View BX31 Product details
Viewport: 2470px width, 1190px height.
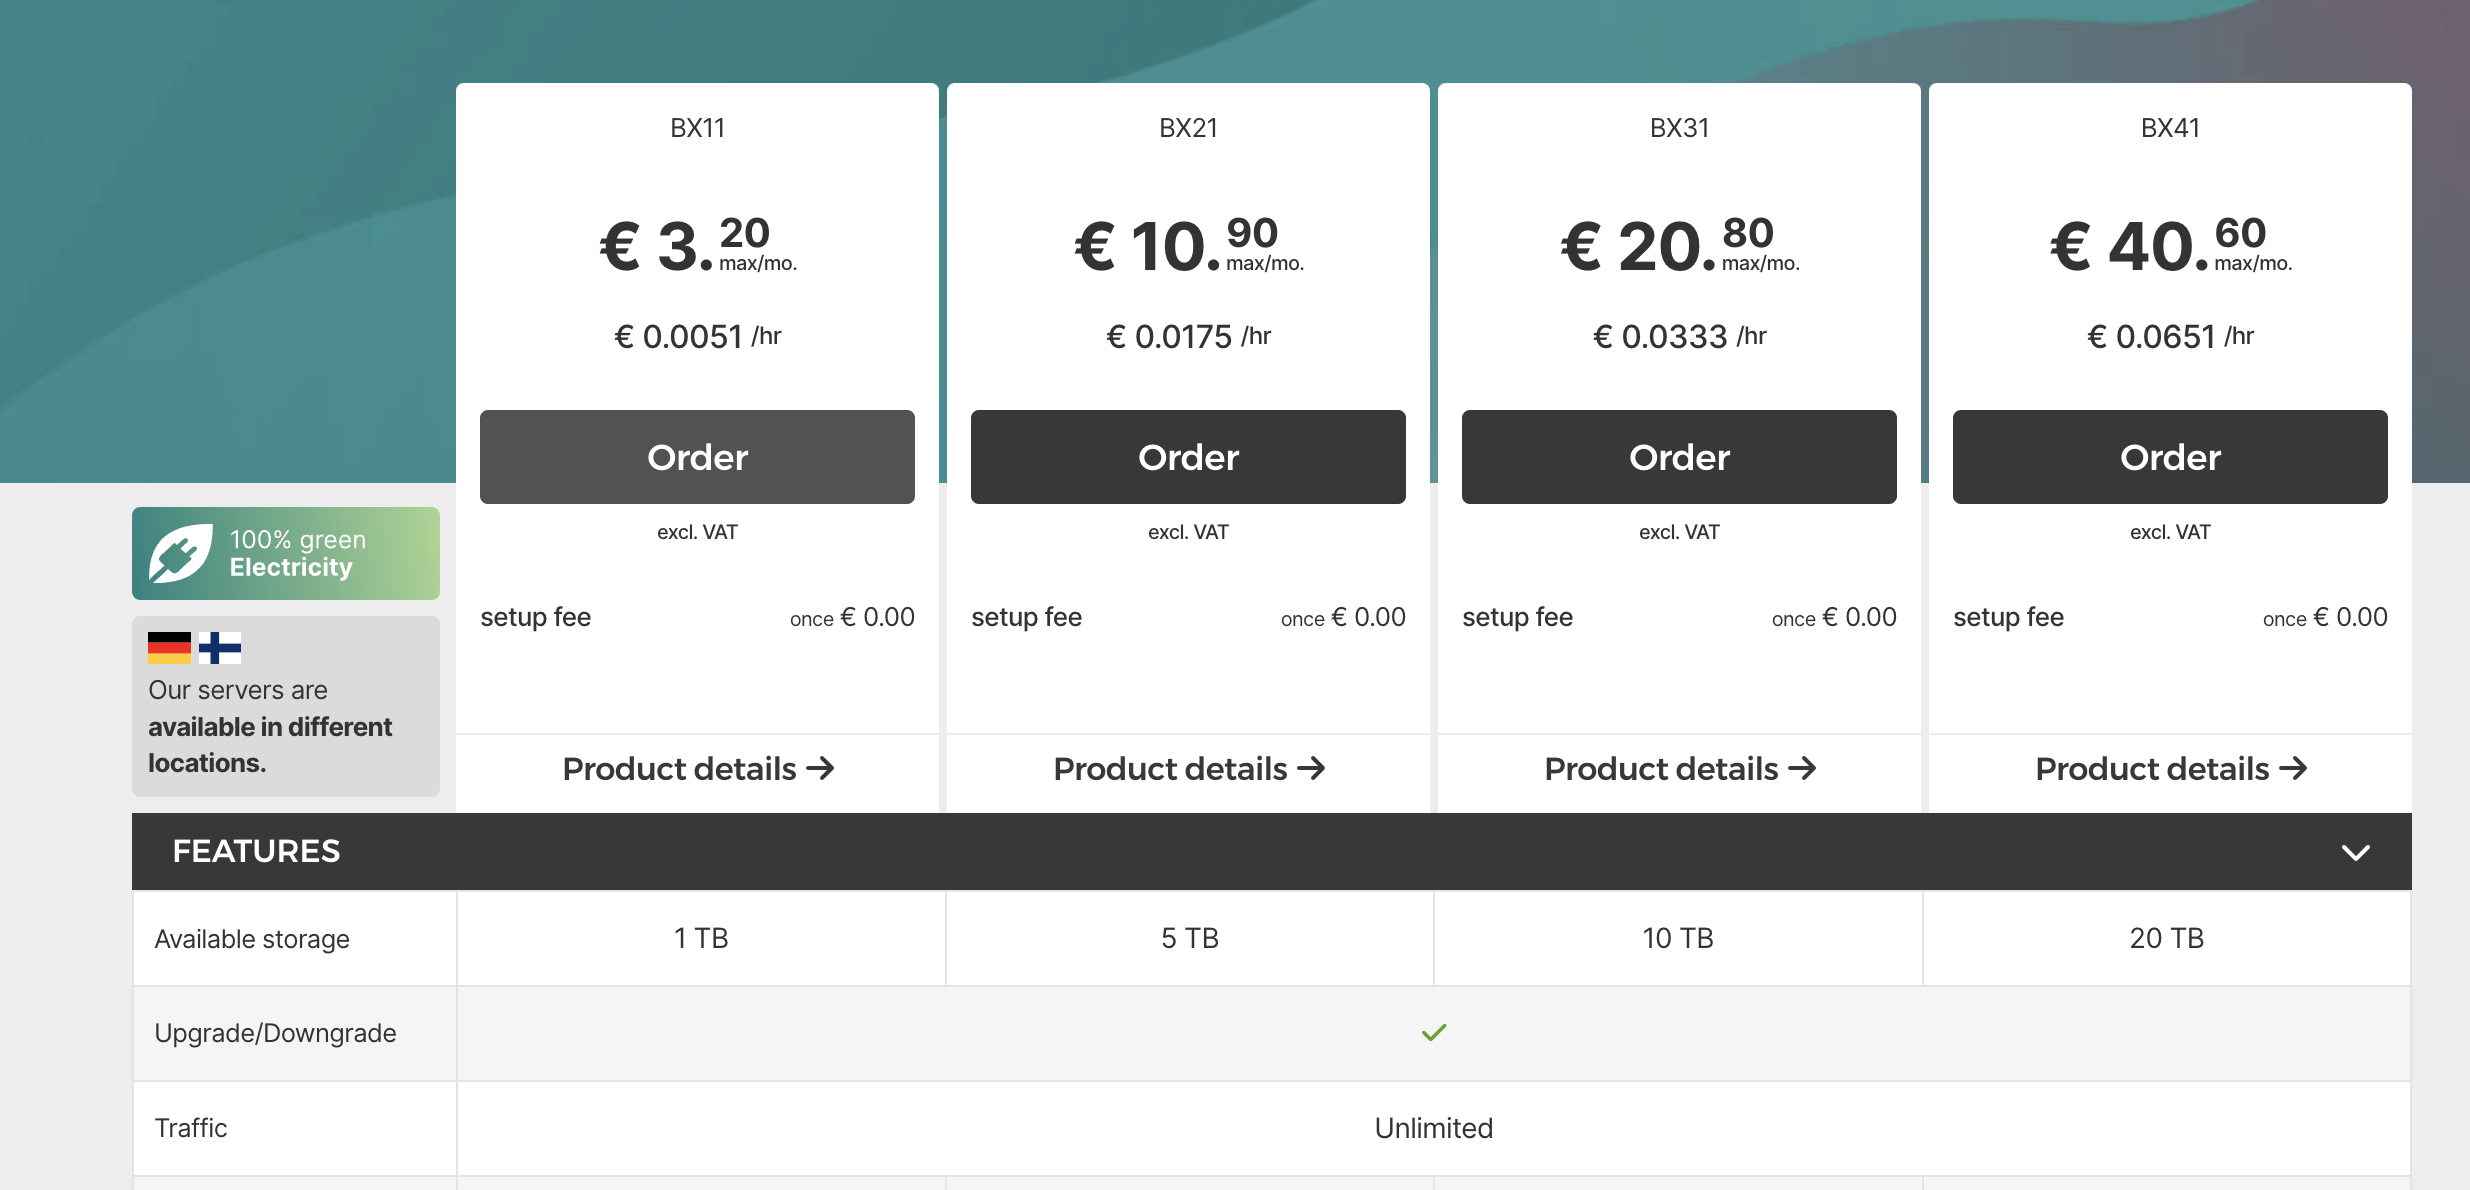point(1662,768)
